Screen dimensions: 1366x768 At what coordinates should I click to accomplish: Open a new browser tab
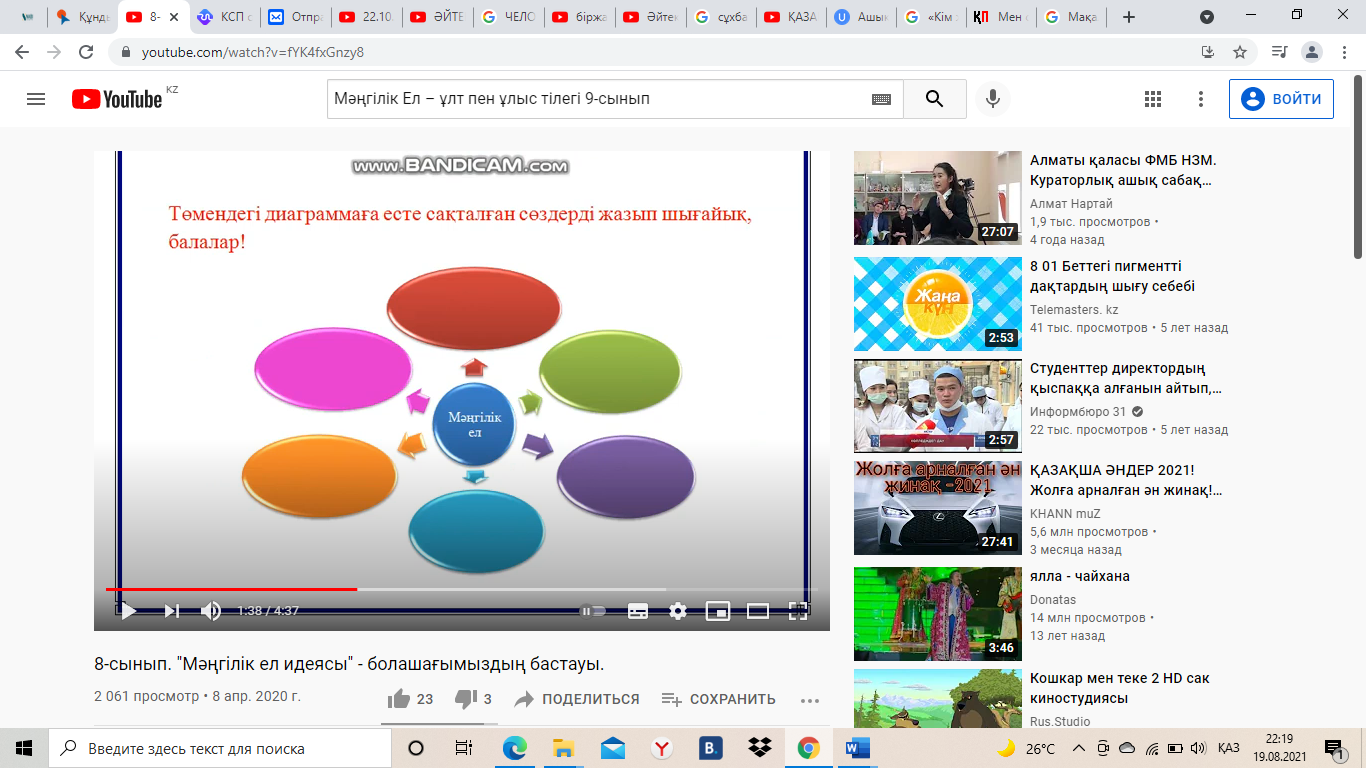point(1129,17)
